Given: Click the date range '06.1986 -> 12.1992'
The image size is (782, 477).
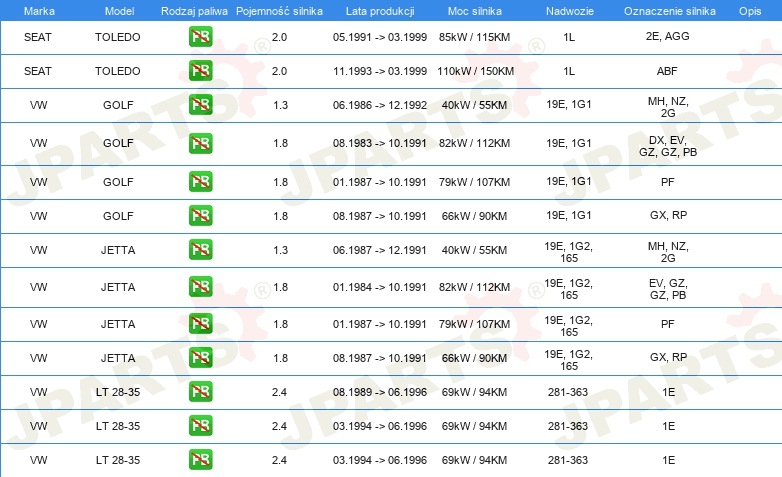Looking at the screenshot, I should [380, 105].
